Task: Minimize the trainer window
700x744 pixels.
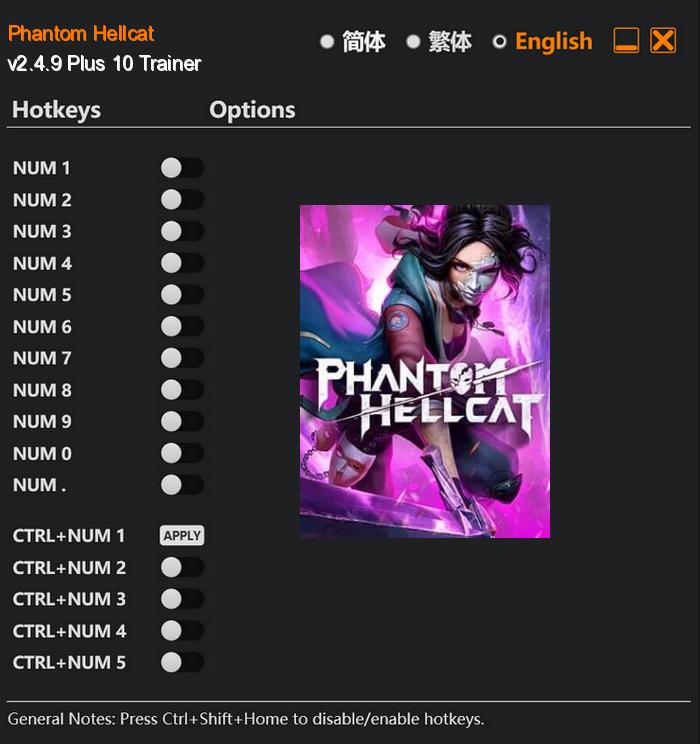Action: point(626,40)
